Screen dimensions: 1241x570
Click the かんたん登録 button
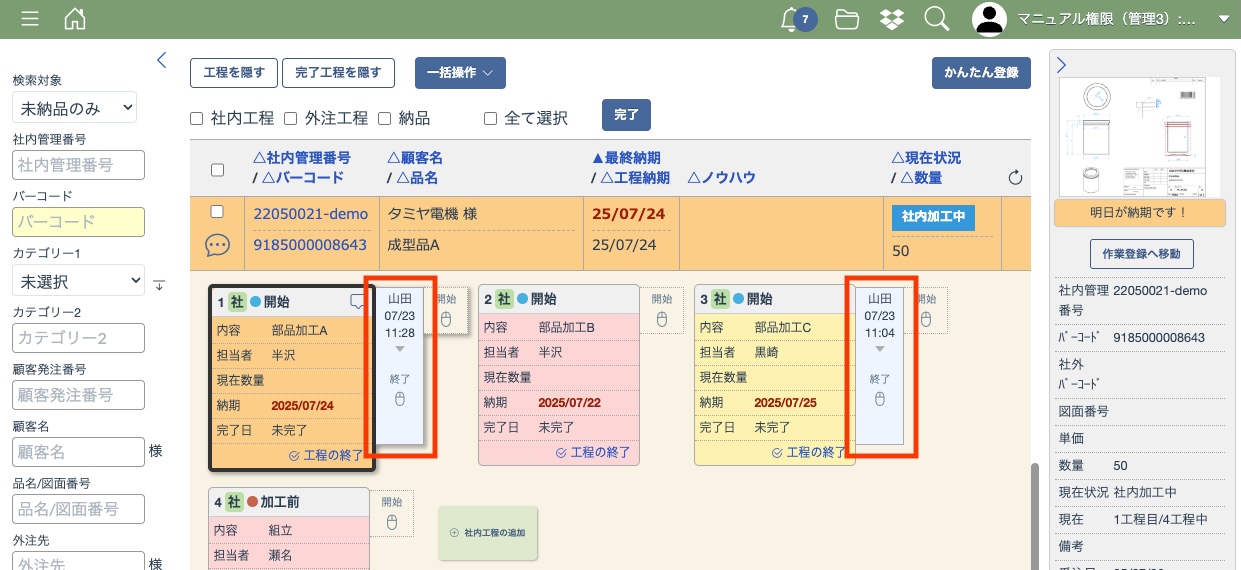click(980, 73)
